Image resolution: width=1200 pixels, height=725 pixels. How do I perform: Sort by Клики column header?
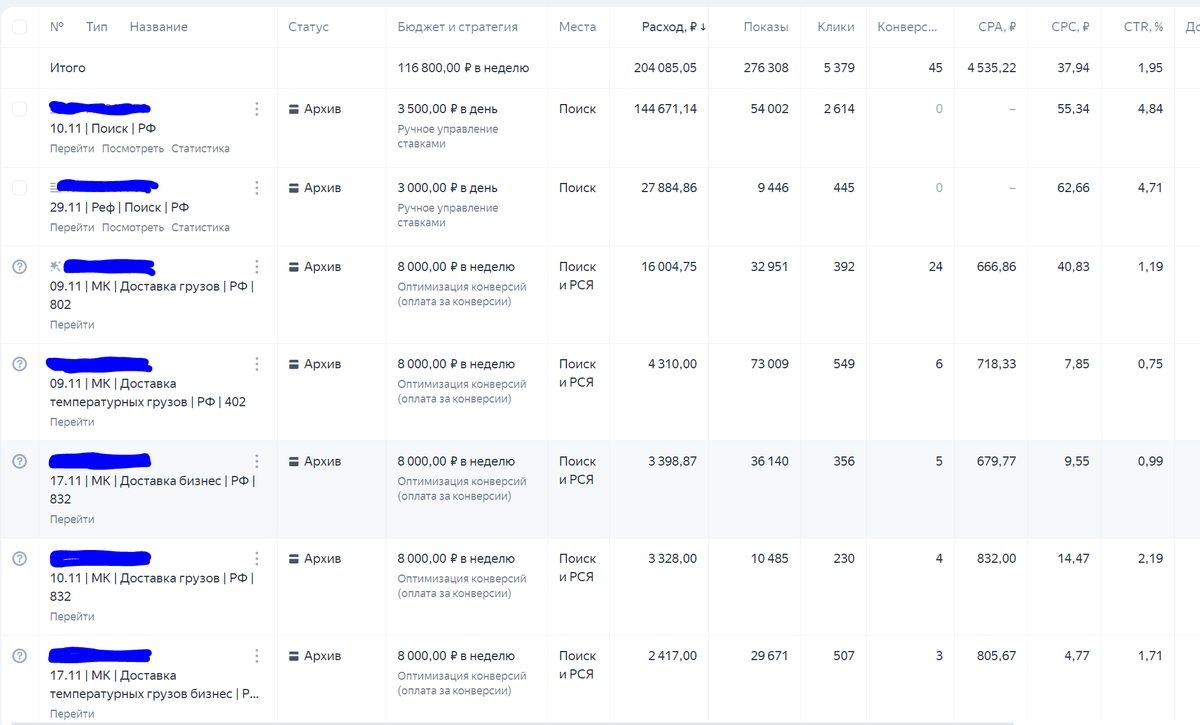pyautogui.click(x=836, y=27)
